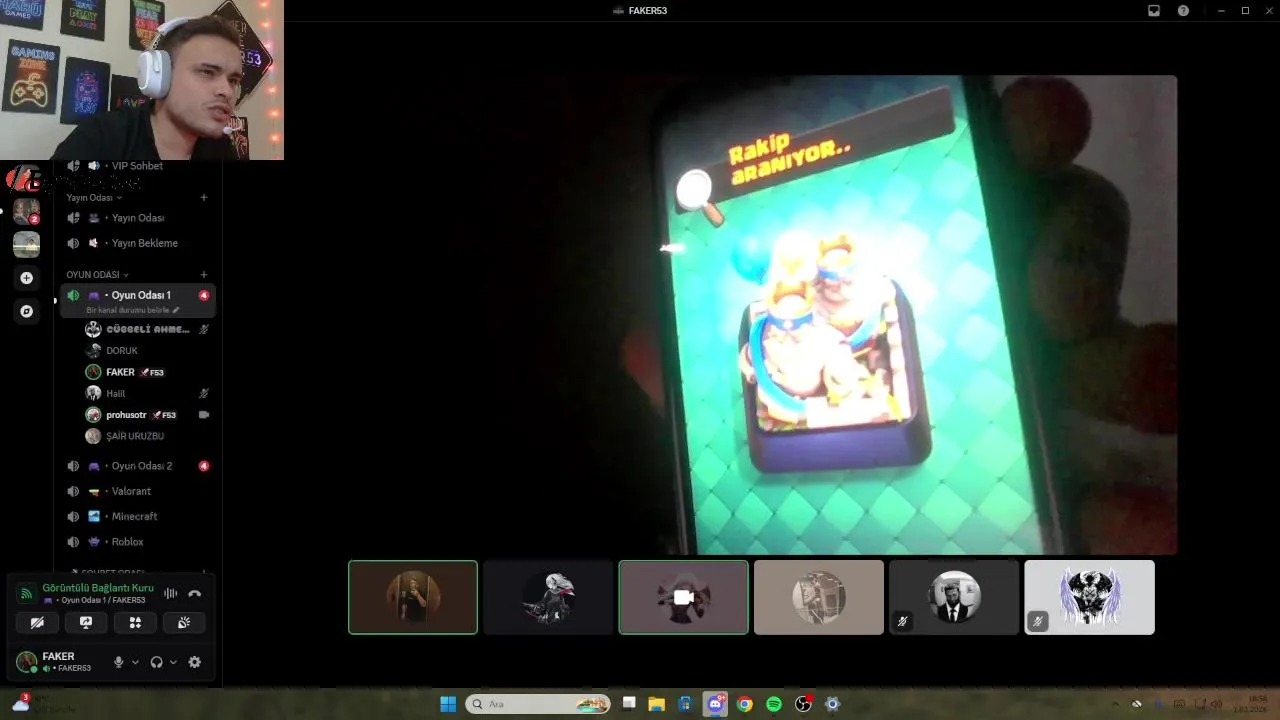Open Spotify from taskbar
Screen dimensions: 1280x720
(x=774, y=704)
